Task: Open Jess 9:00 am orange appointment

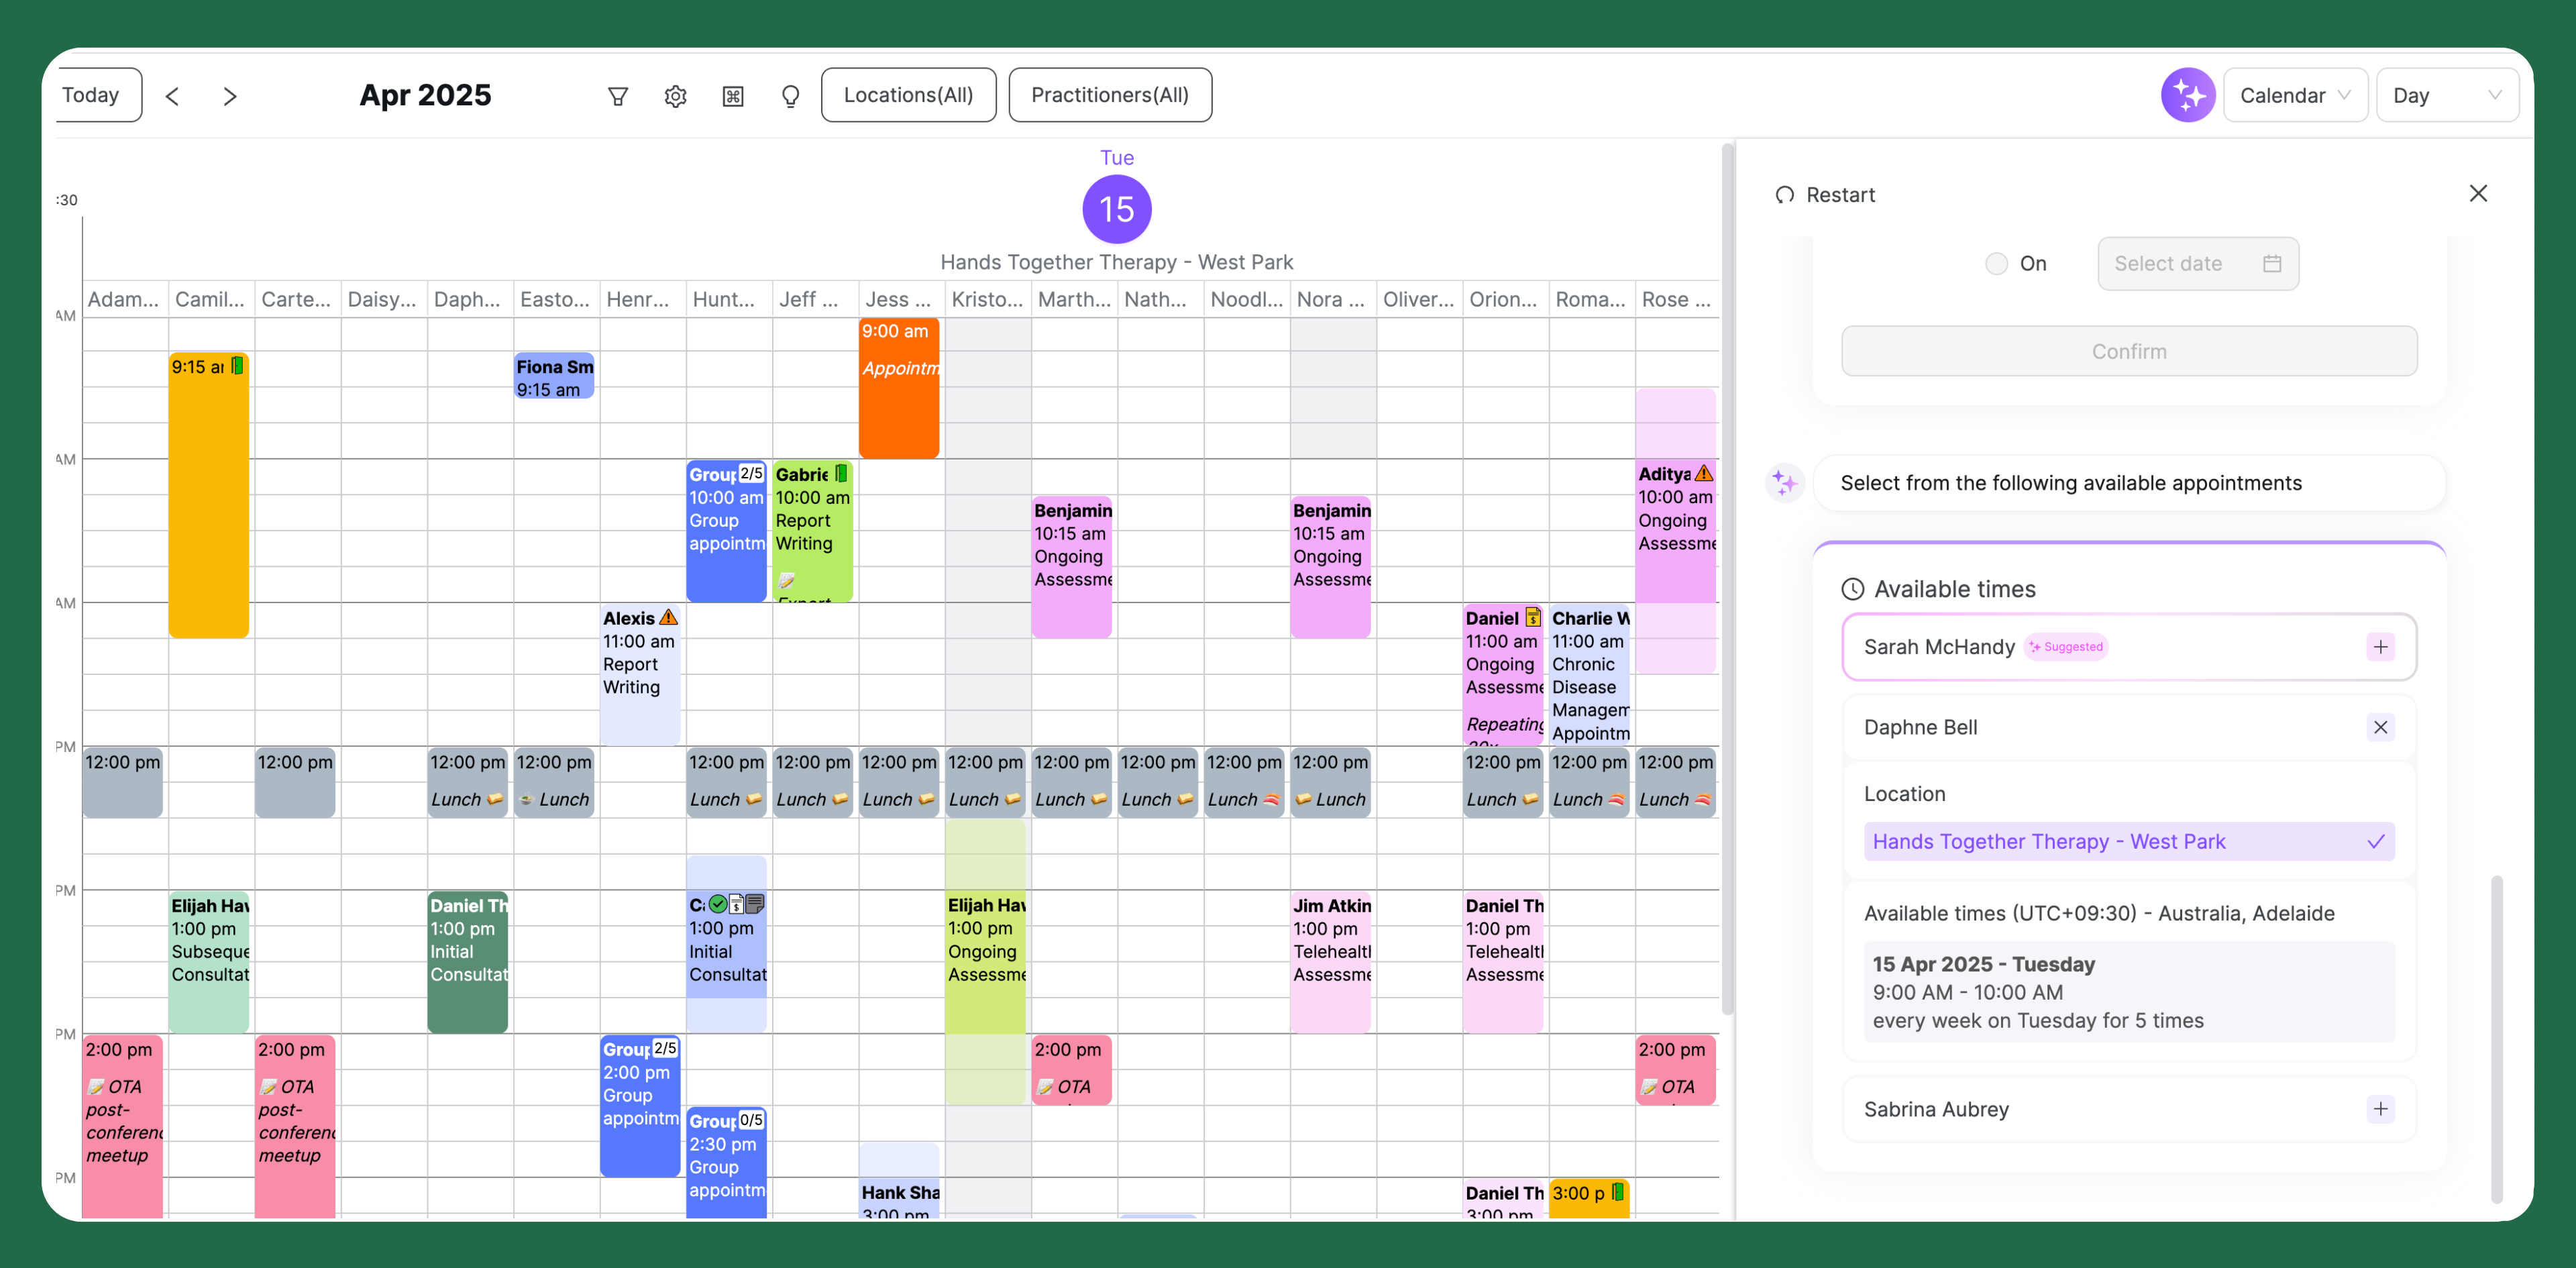Action: [x=898, y=388]
